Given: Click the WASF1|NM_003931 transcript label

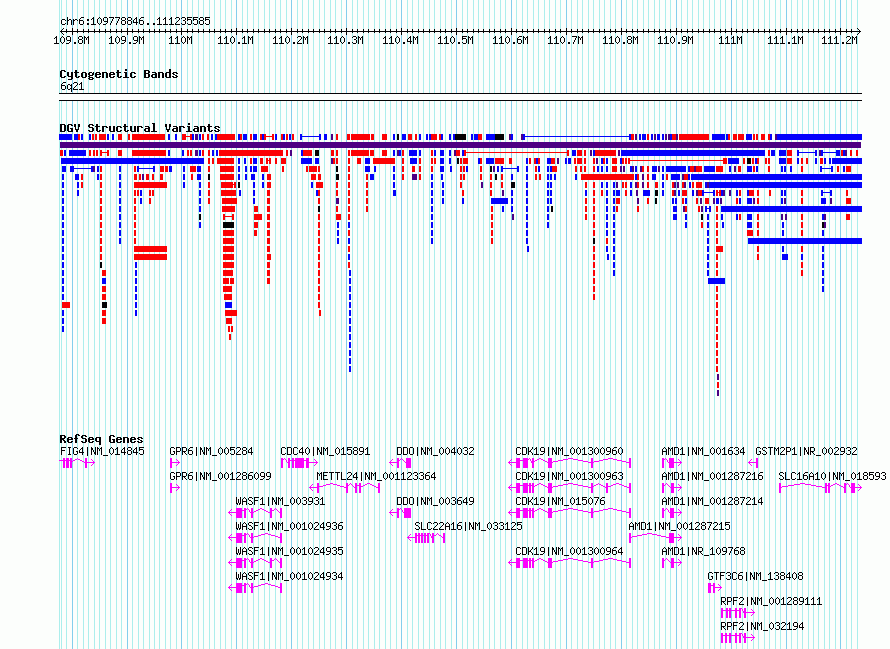Looking at the screenshot, I should [280, 501].
